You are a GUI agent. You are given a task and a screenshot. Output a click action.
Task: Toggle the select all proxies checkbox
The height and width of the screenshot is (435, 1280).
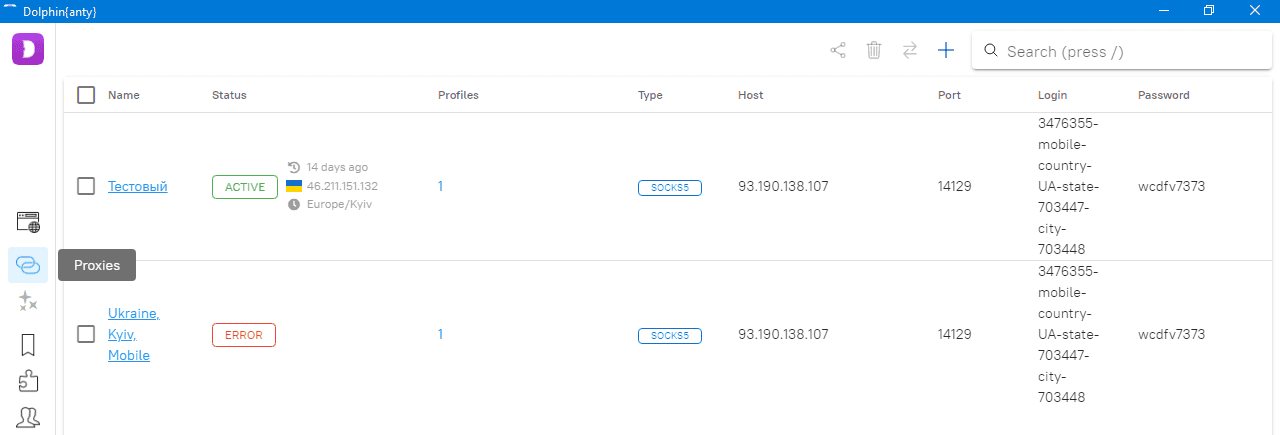pos(86,95)
